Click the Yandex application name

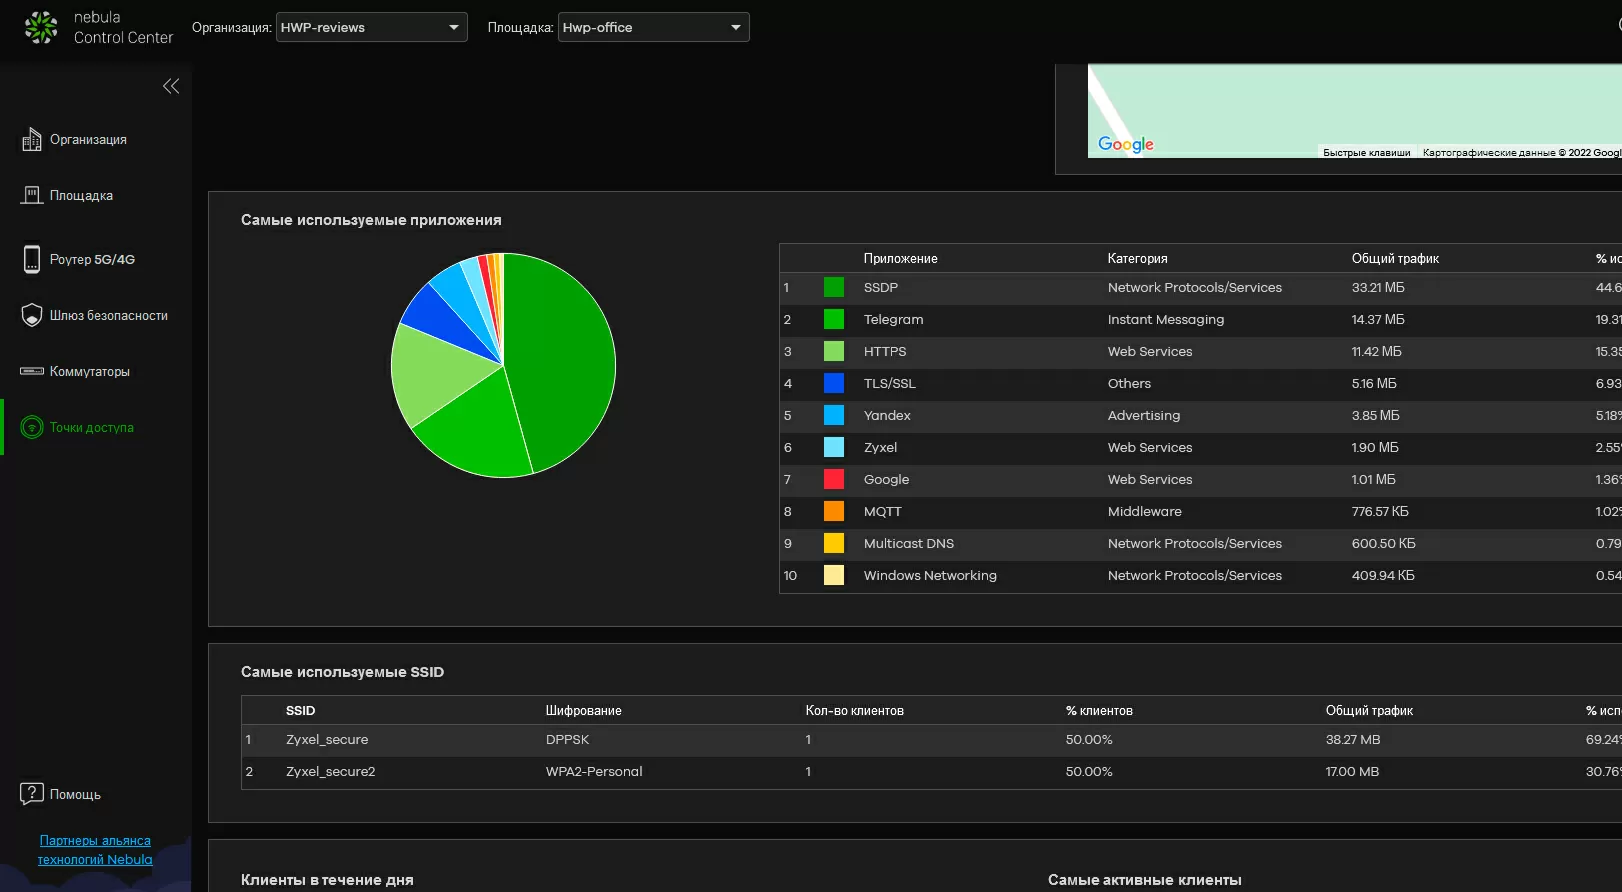[887, 415]
